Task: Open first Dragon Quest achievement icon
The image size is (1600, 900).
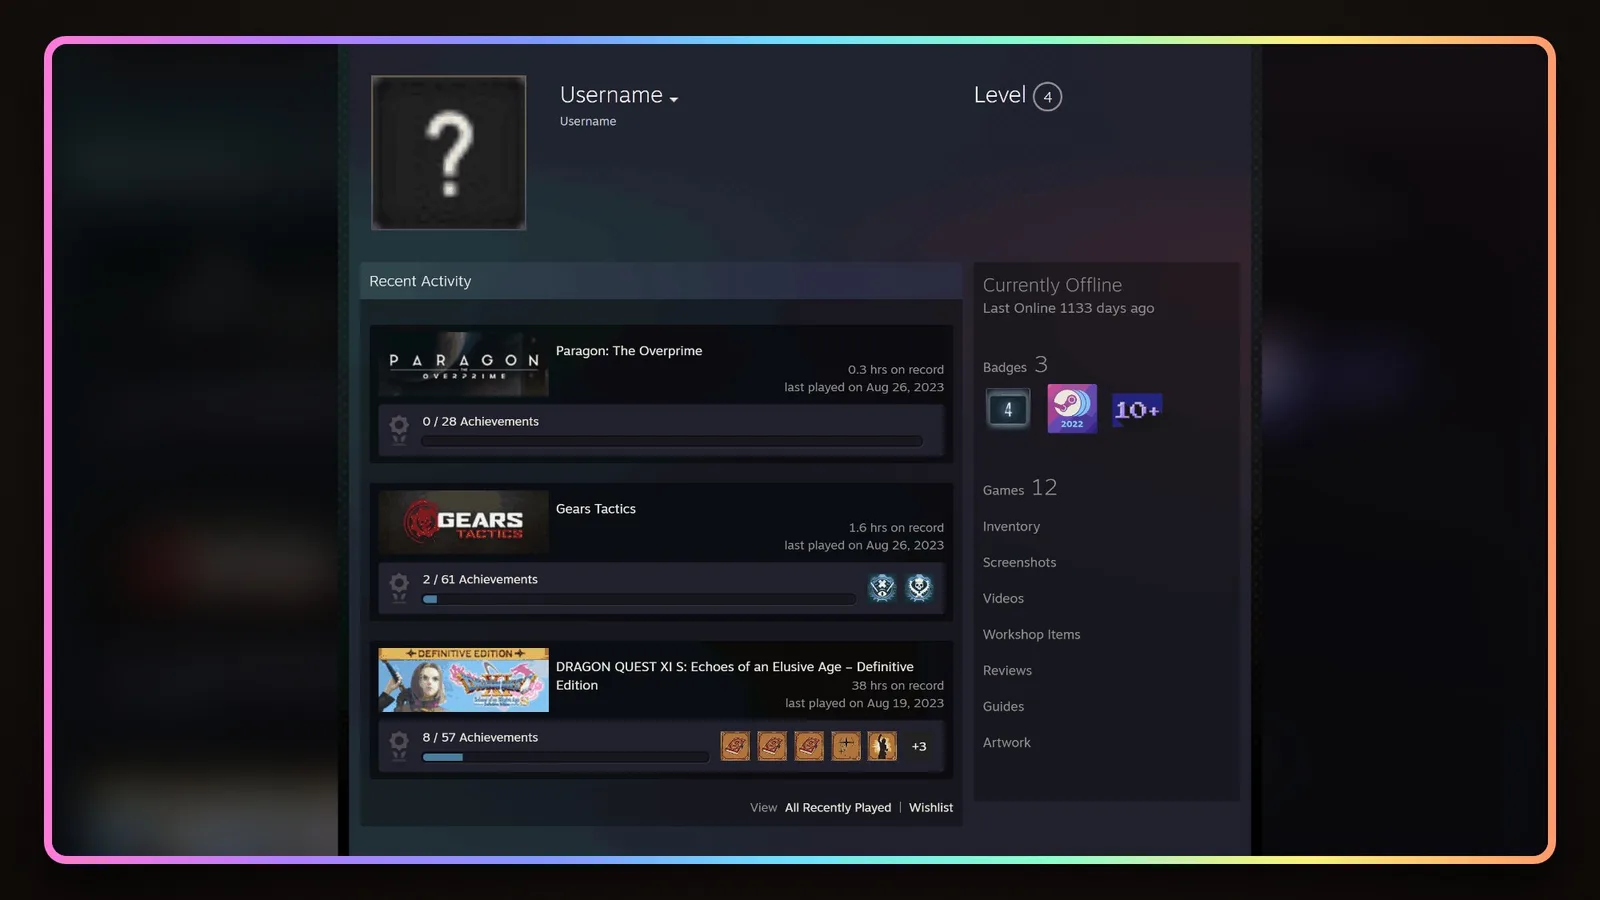Action: pos(735,745)
